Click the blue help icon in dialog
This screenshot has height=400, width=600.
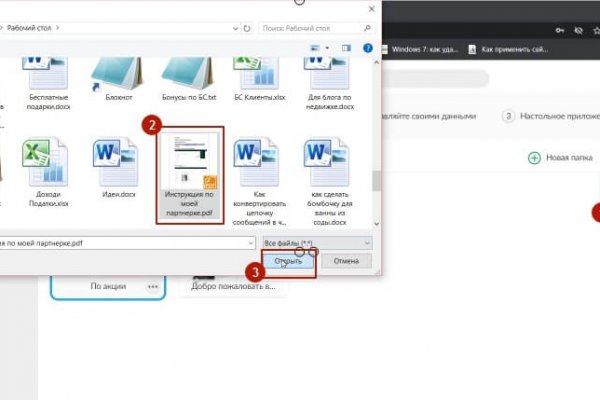366,47
